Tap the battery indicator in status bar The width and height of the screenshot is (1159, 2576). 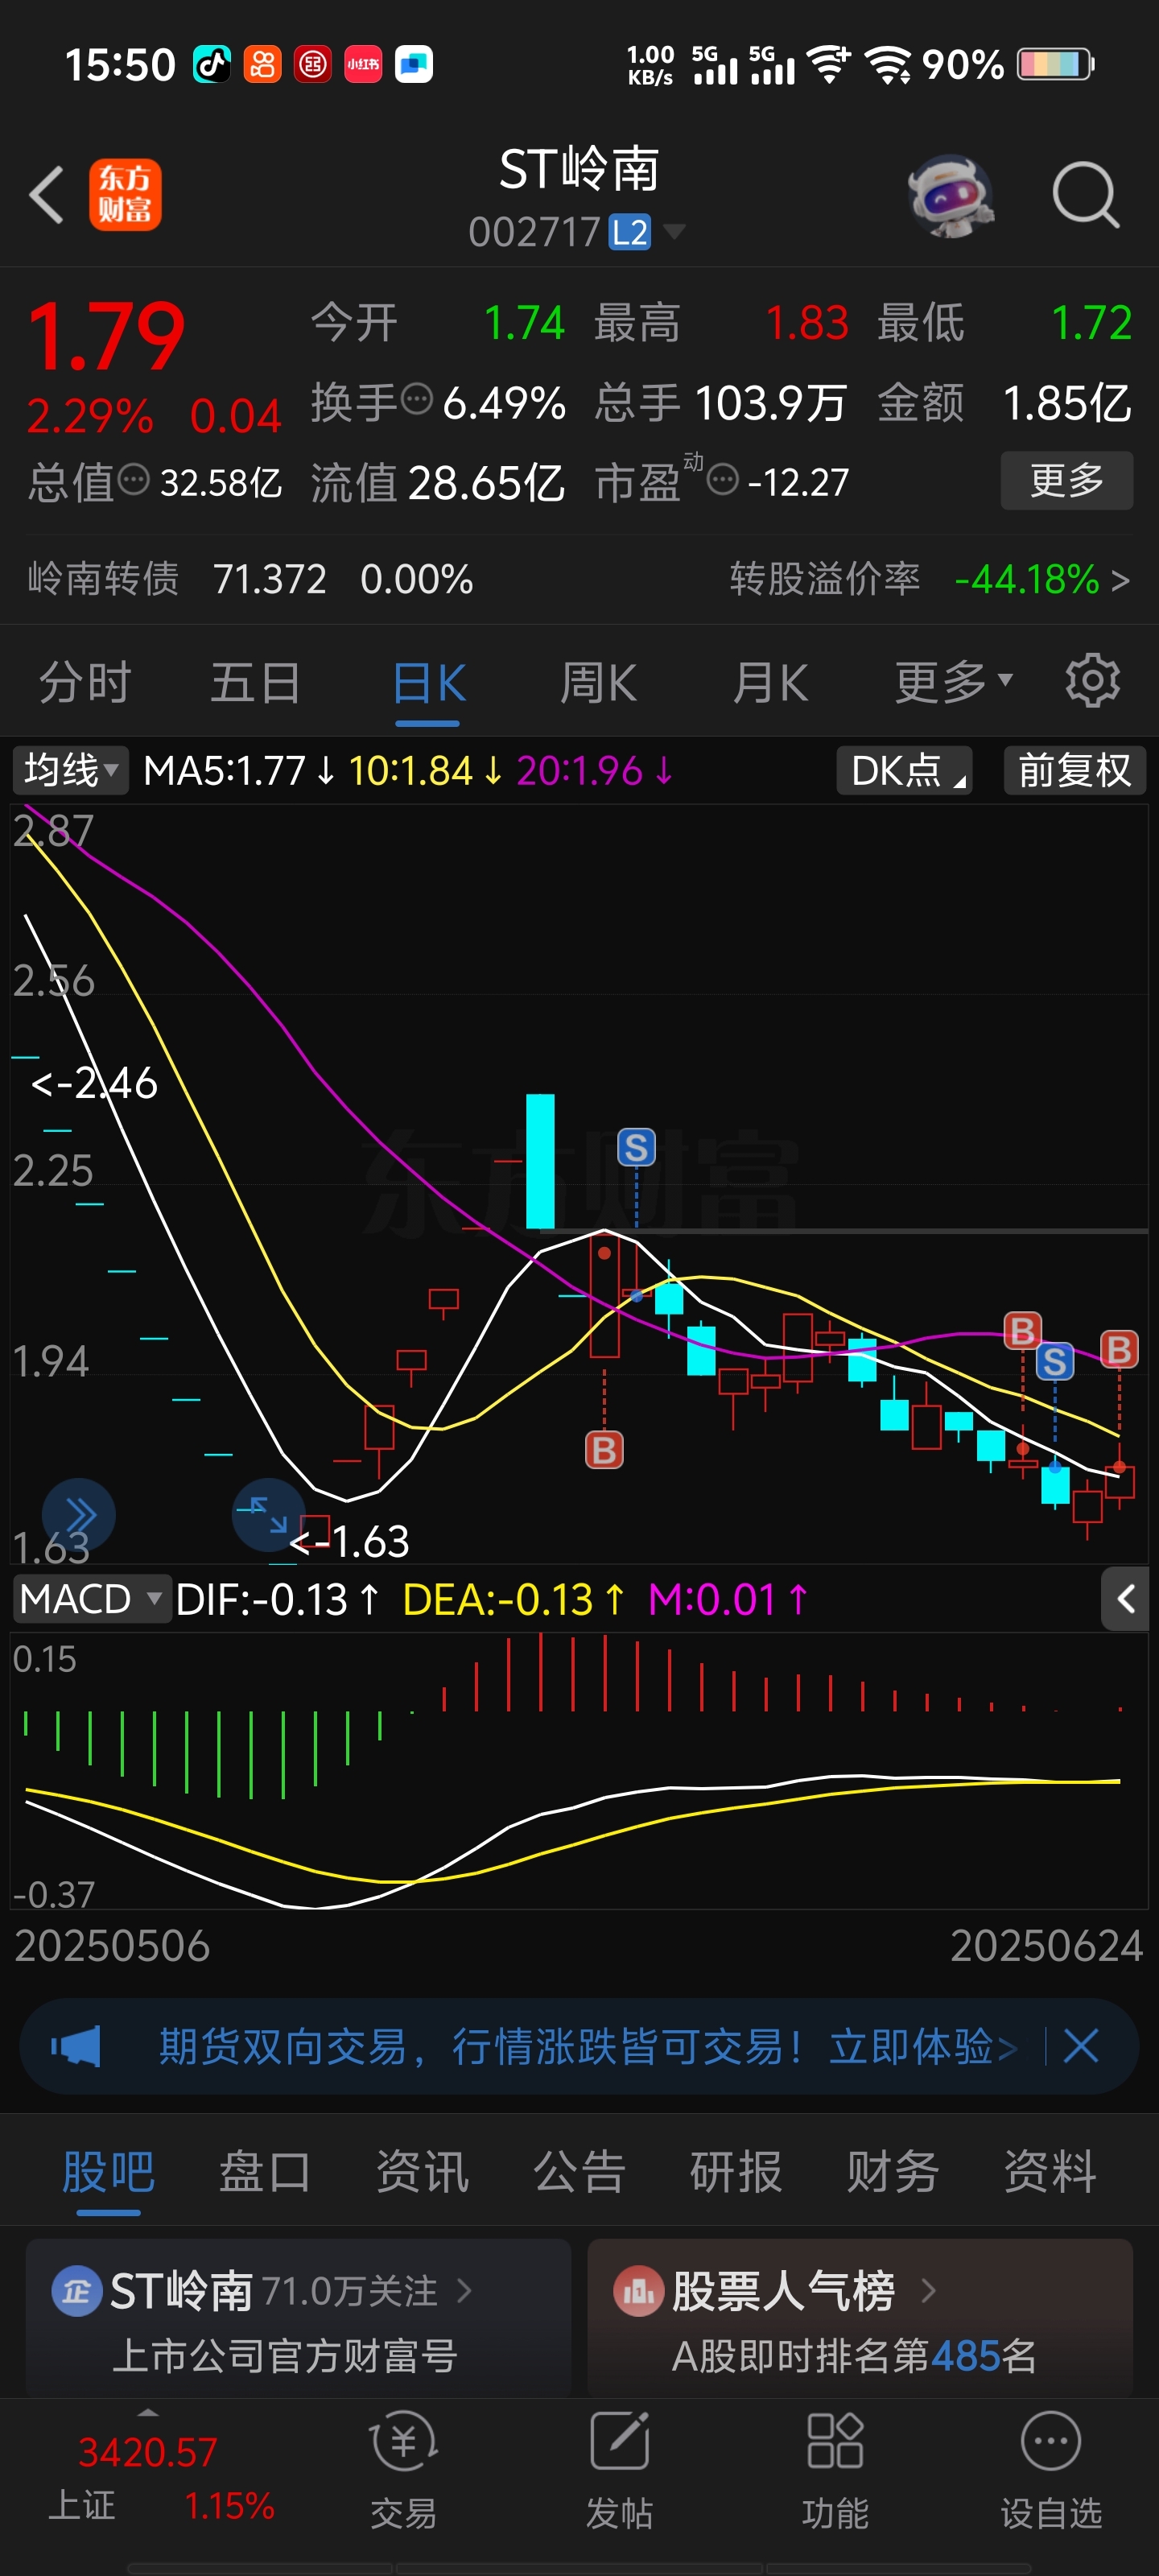[1055, 64]
